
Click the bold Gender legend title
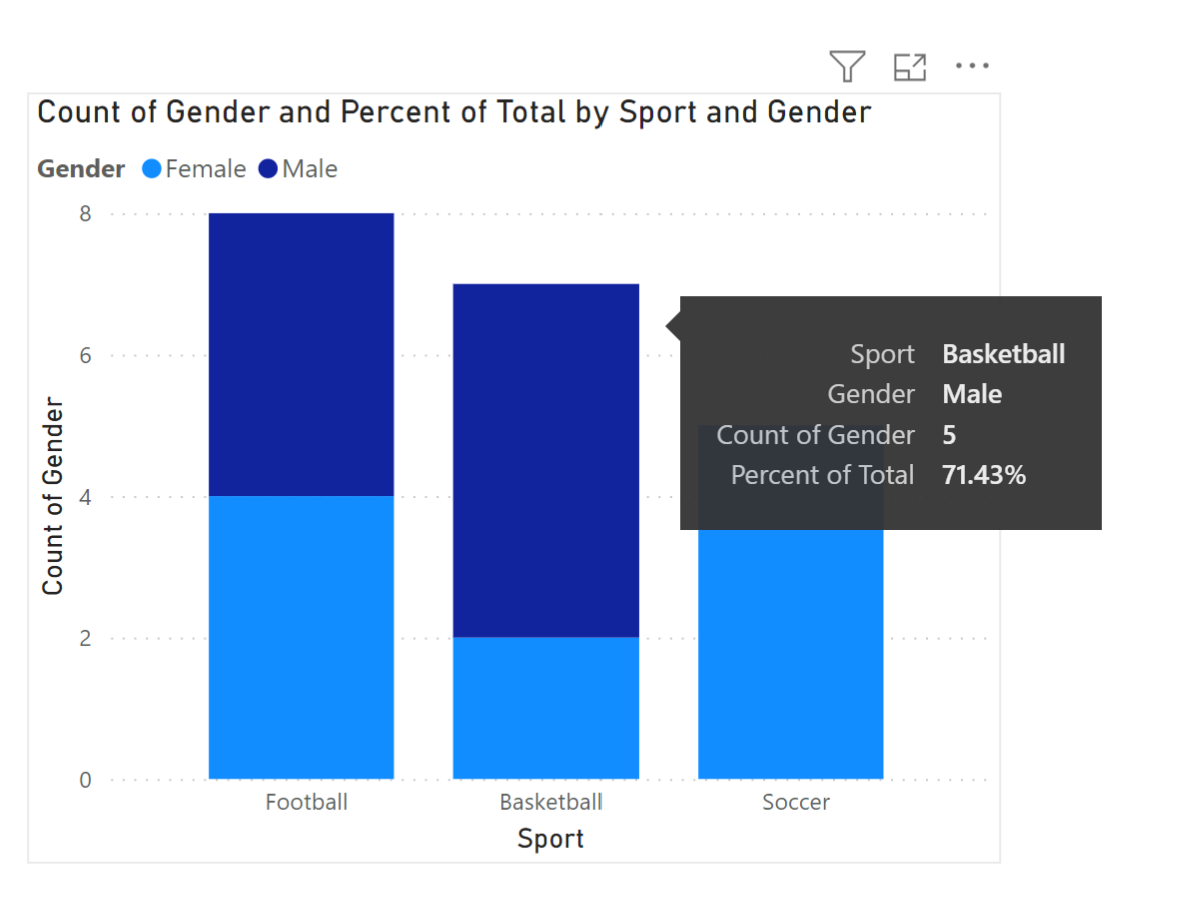(x=81, y=170)
